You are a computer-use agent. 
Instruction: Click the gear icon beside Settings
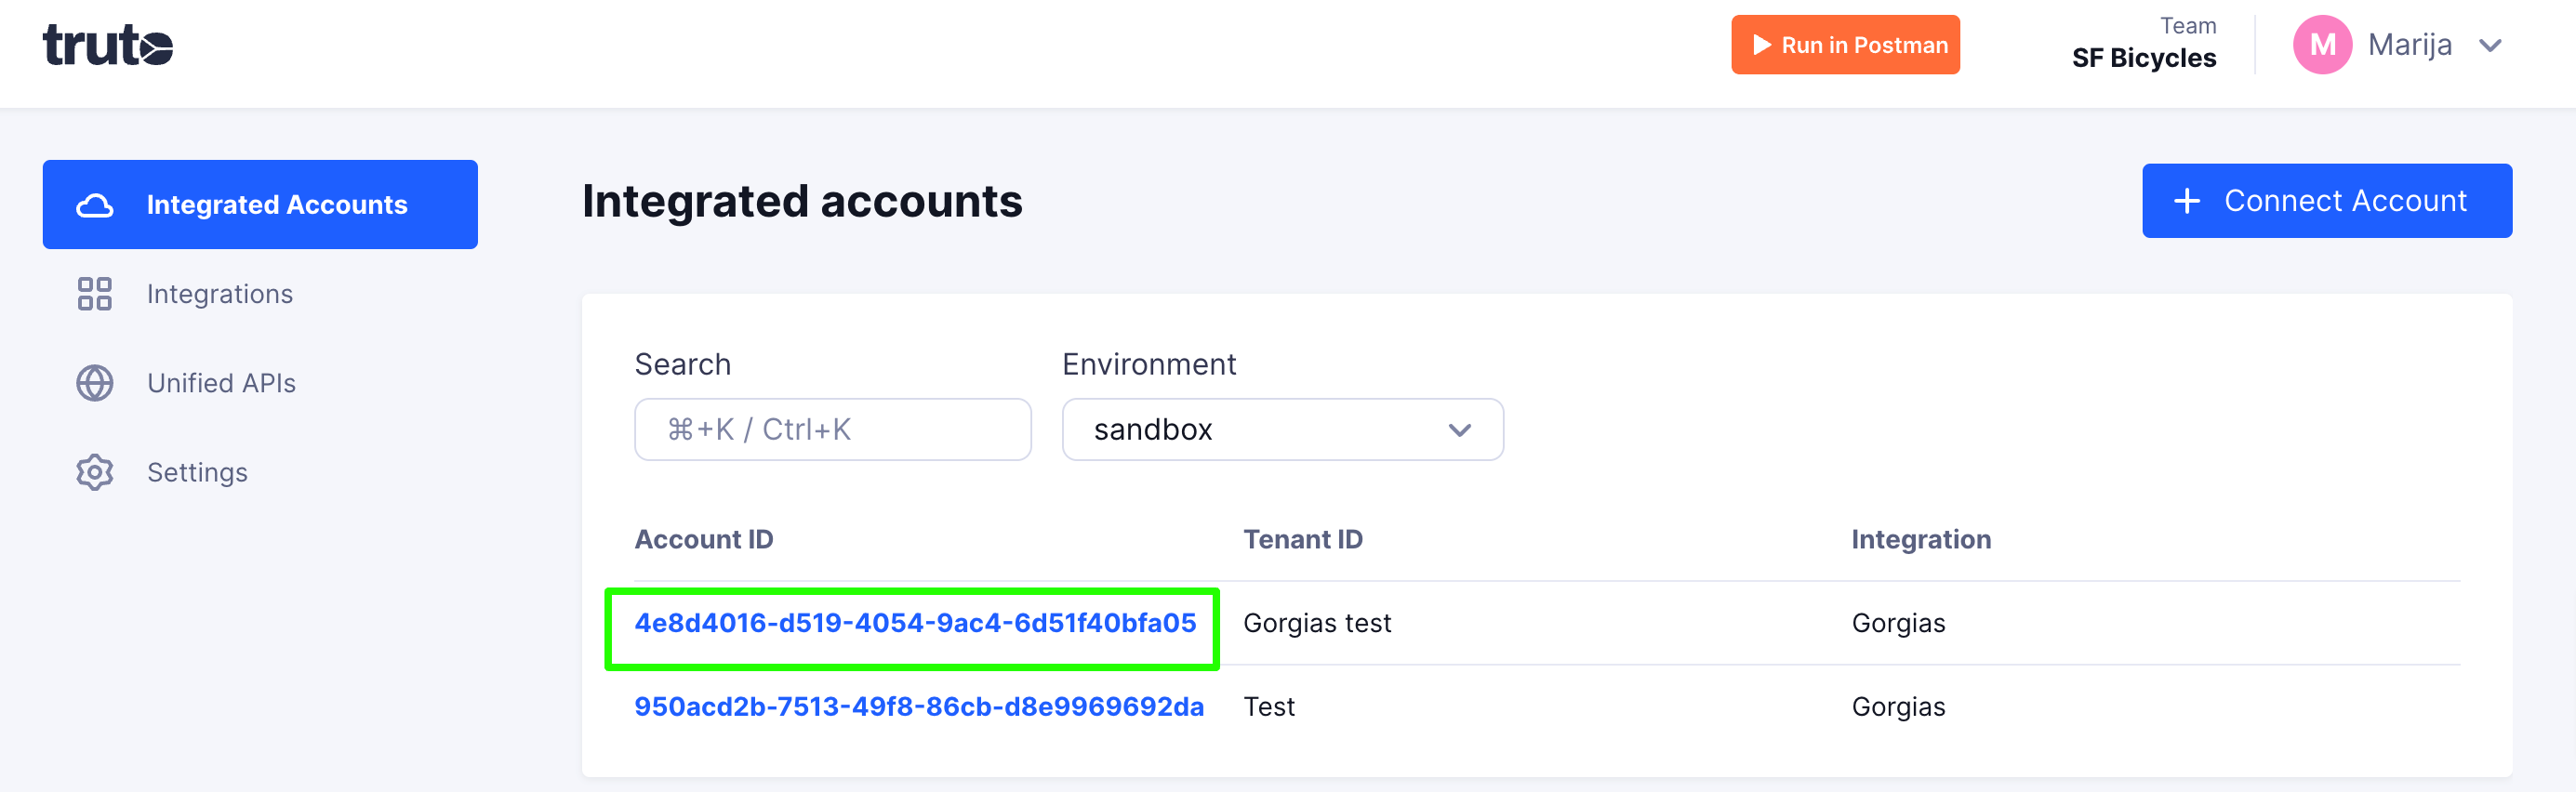pos(95,472)
